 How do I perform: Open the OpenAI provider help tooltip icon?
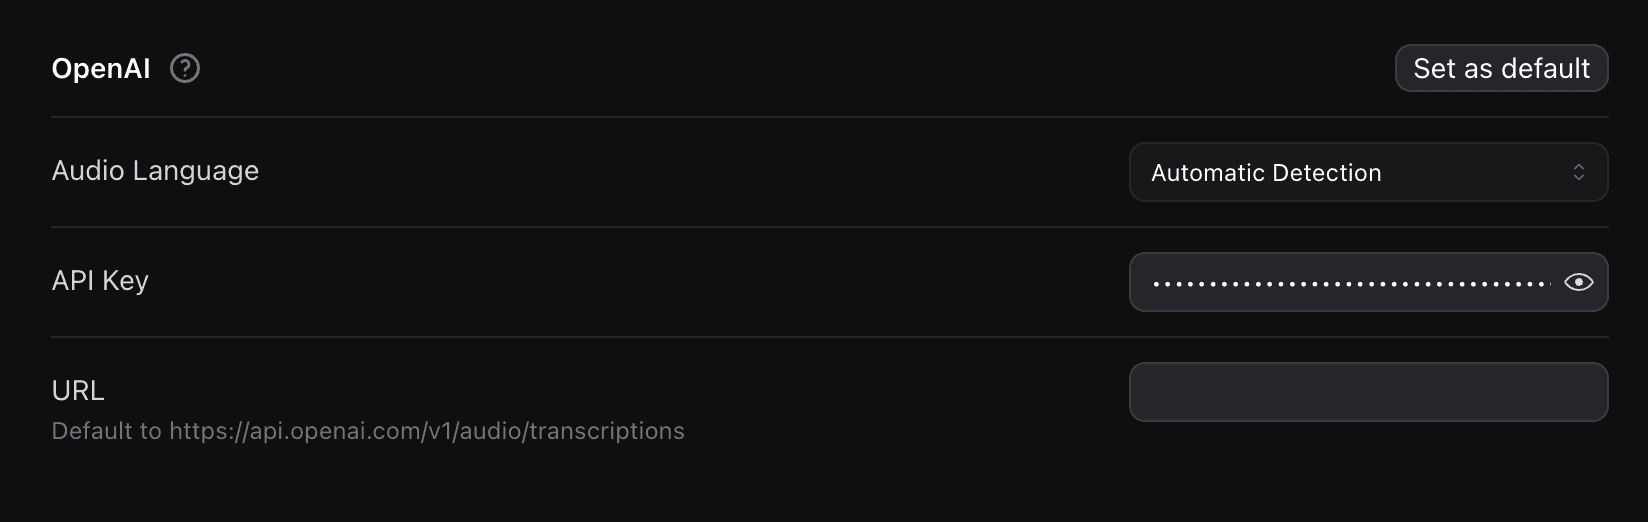click(185, 68)
